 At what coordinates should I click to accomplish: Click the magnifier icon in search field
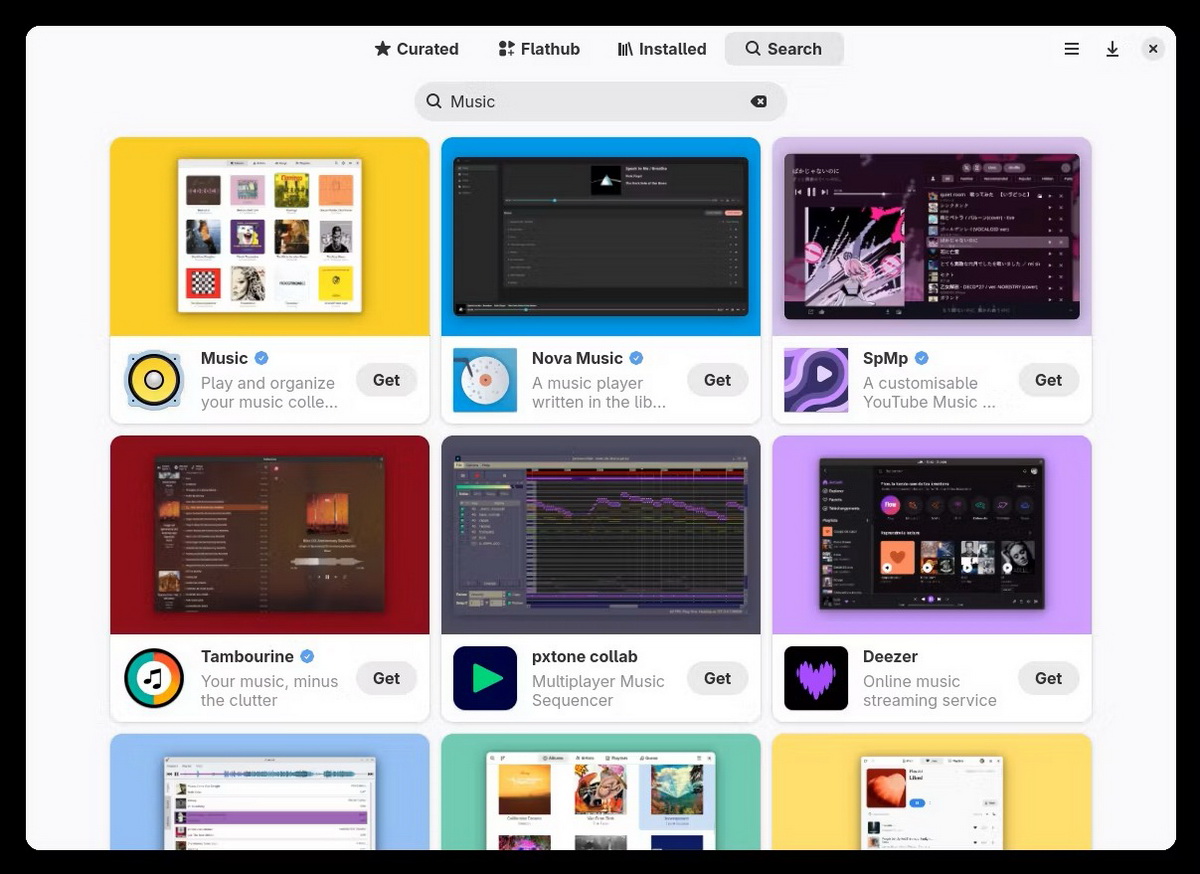coord(434,101)
